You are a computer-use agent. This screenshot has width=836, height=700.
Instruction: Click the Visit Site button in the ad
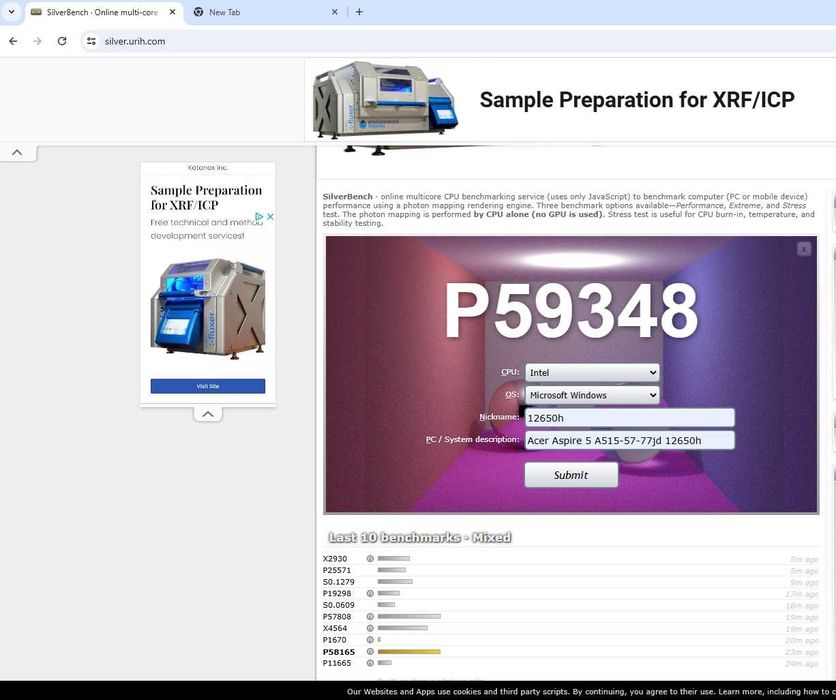pos(208,386)
